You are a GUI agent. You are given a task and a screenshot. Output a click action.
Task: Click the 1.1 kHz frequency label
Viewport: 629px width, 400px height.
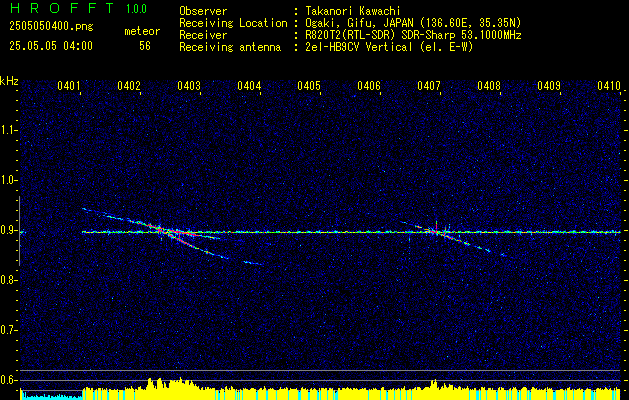pos(8,130)
